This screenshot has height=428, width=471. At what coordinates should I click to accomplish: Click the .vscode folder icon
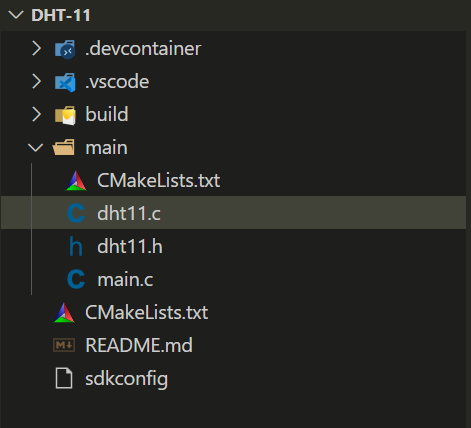click(x=65, y=82)
